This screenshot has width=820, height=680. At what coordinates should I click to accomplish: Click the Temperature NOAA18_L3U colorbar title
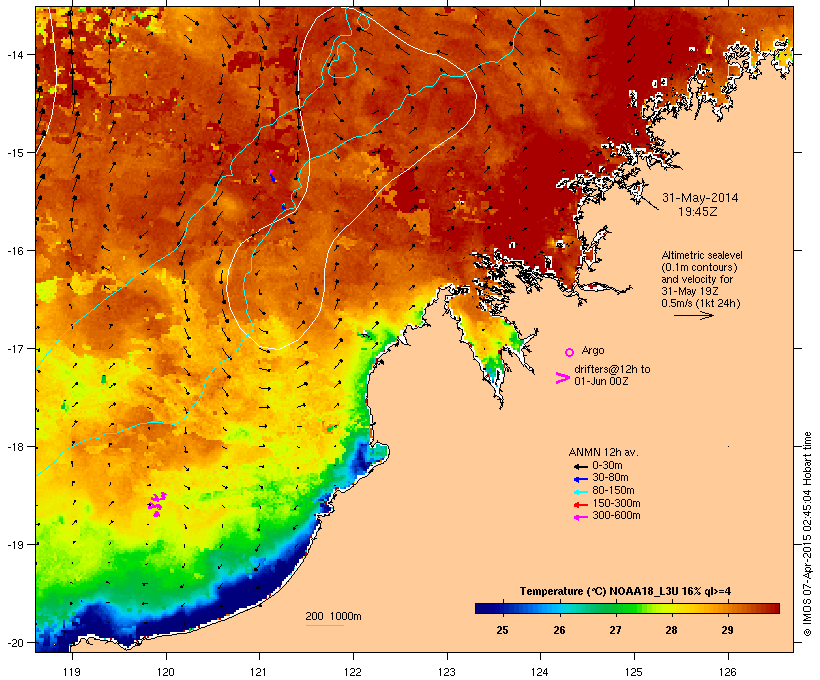click(625, 592)
